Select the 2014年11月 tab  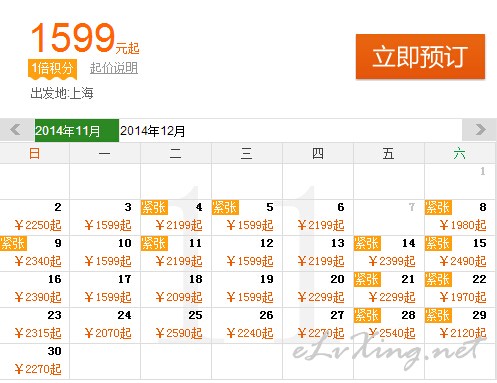(77, 130)
